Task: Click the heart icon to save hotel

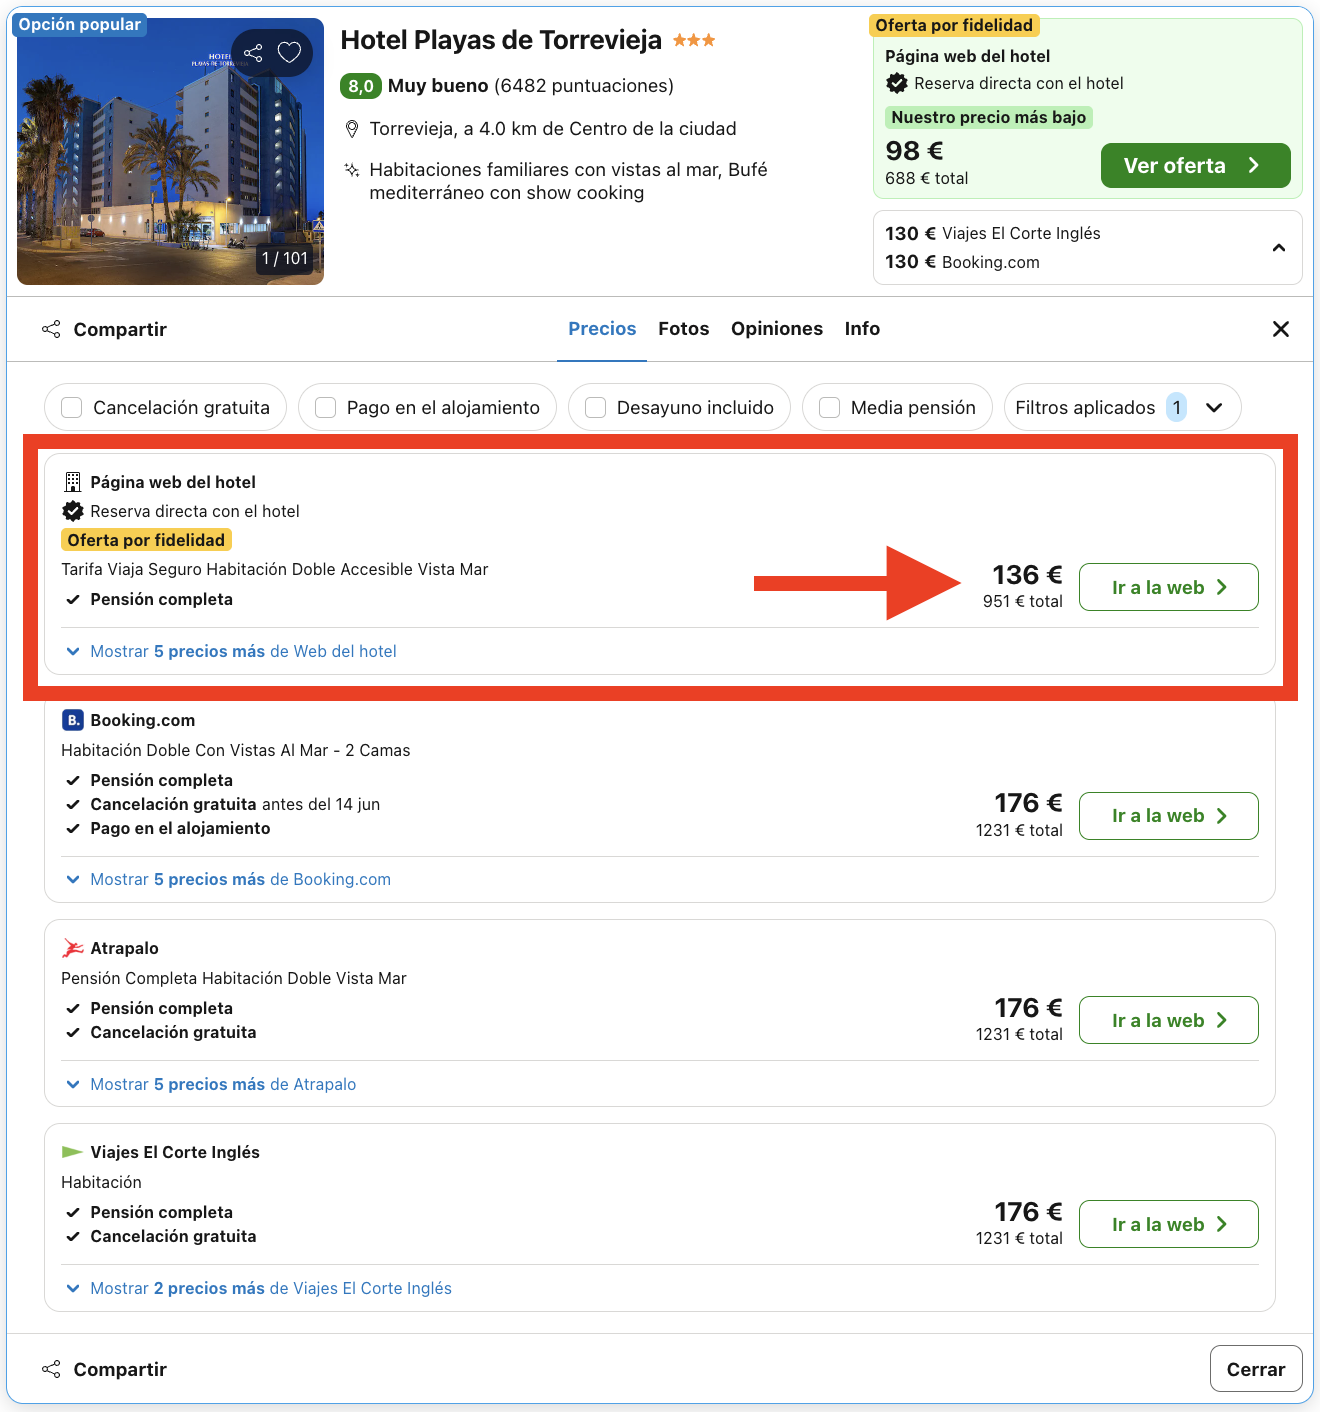Action: pyautogui.click(x=289, y=52)
